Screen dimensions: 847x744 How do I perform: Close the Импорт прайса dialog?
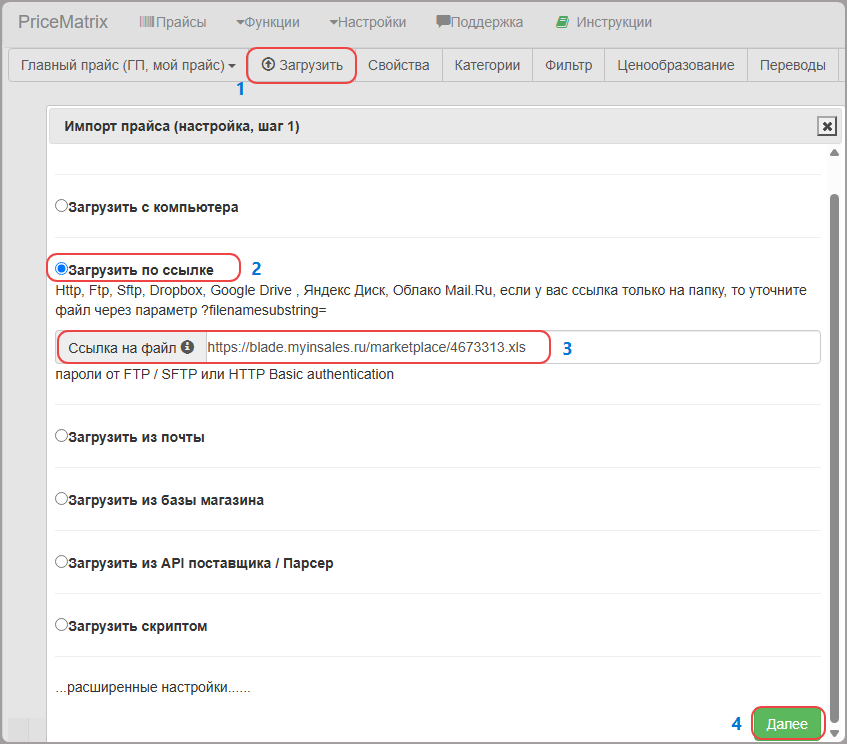pos(826,126)
